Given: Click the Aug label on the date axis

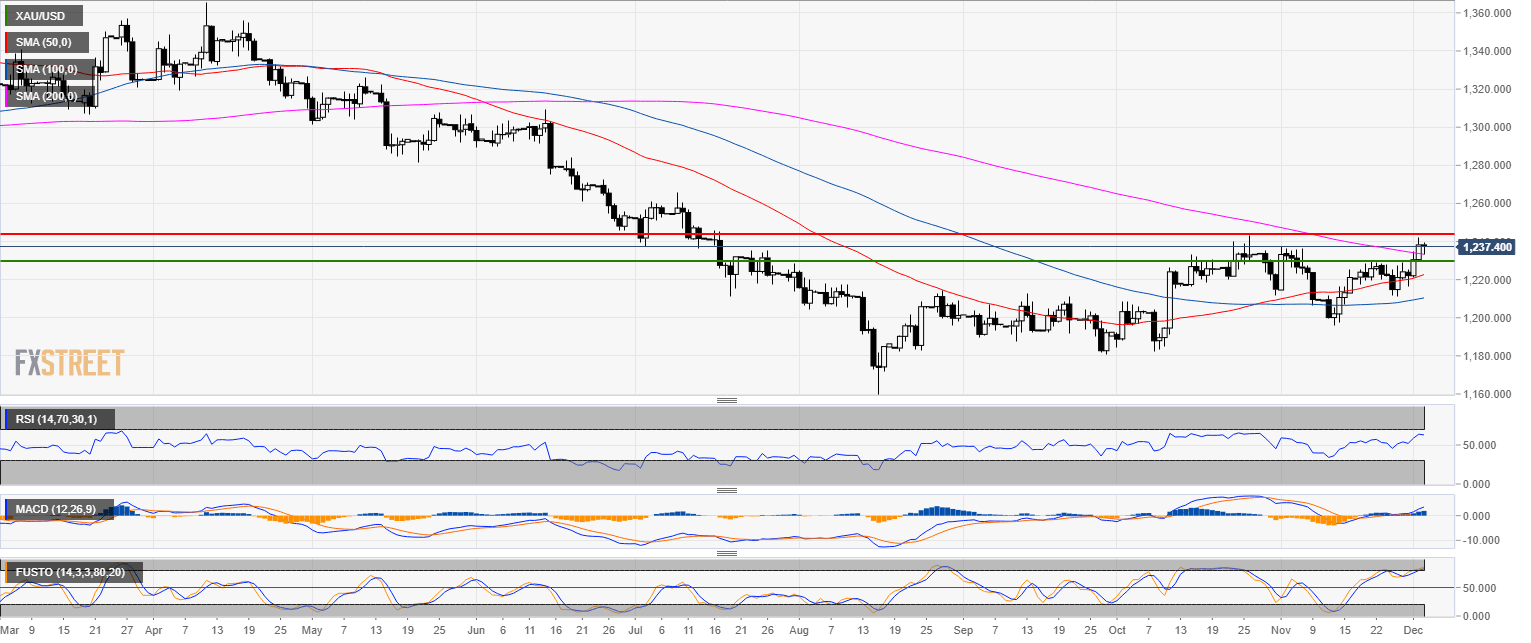Looking at the screenshot, I should (x=797, y=632).
